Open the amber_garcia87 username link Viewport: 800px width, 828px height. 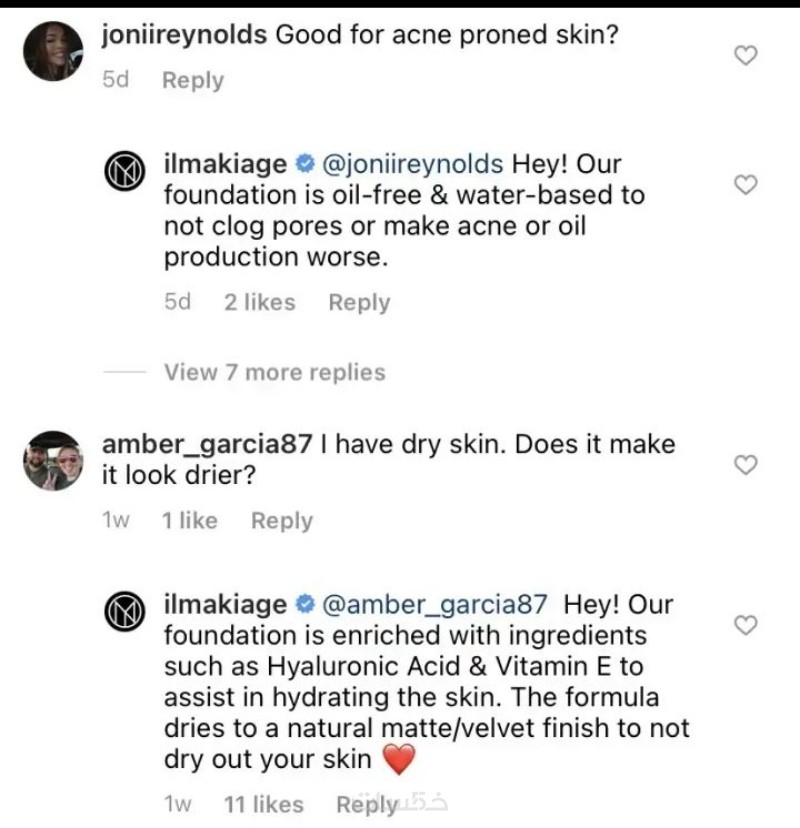point(208,444)
